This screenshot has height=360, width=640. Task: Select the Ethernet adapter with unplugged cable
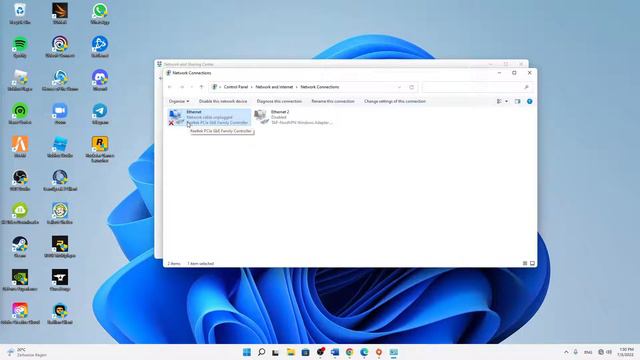pos(209,117)
